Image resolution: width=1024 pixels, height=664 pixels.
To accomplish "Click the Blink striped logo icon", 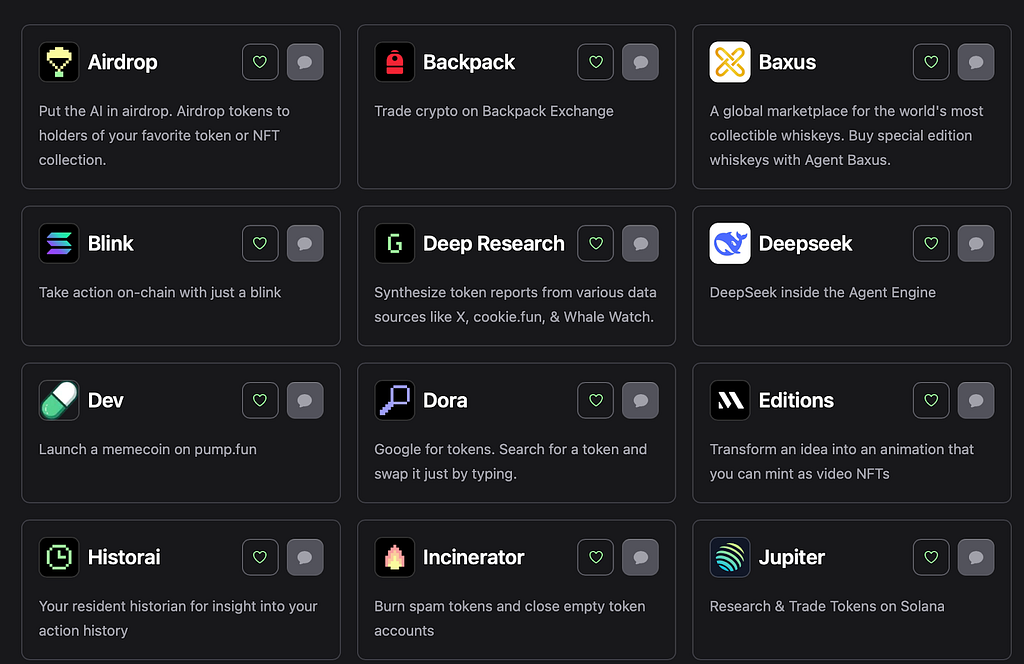I will [x=59, y=244].
